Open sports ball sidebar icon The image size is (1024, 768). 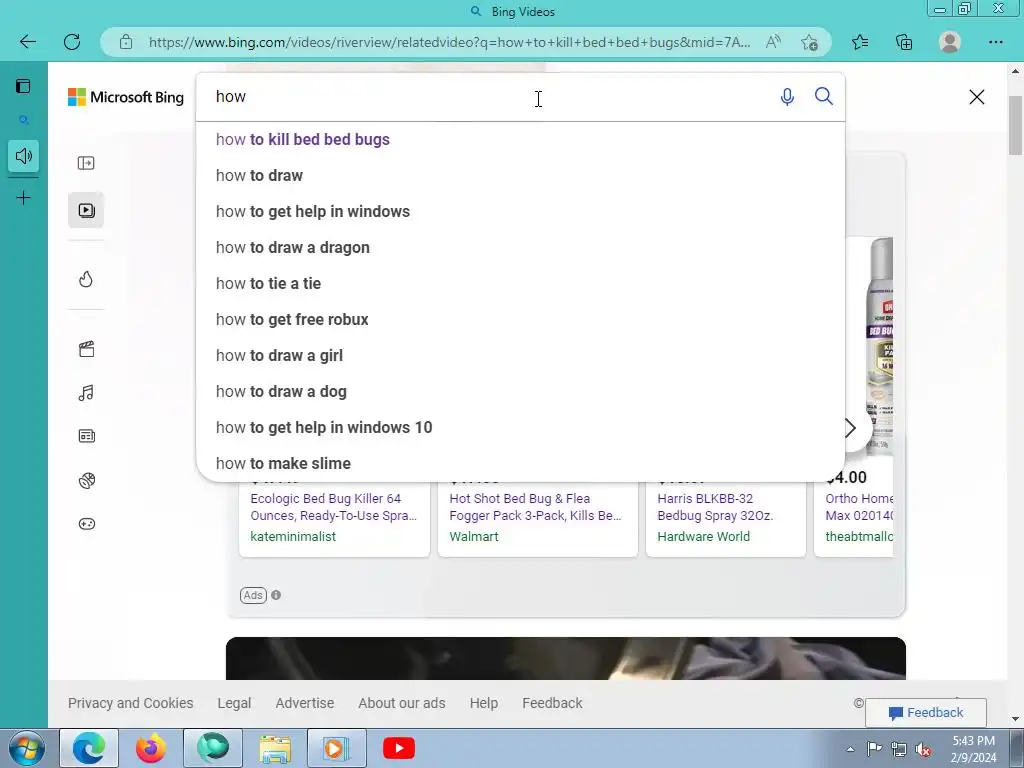[x=86, y=481]
